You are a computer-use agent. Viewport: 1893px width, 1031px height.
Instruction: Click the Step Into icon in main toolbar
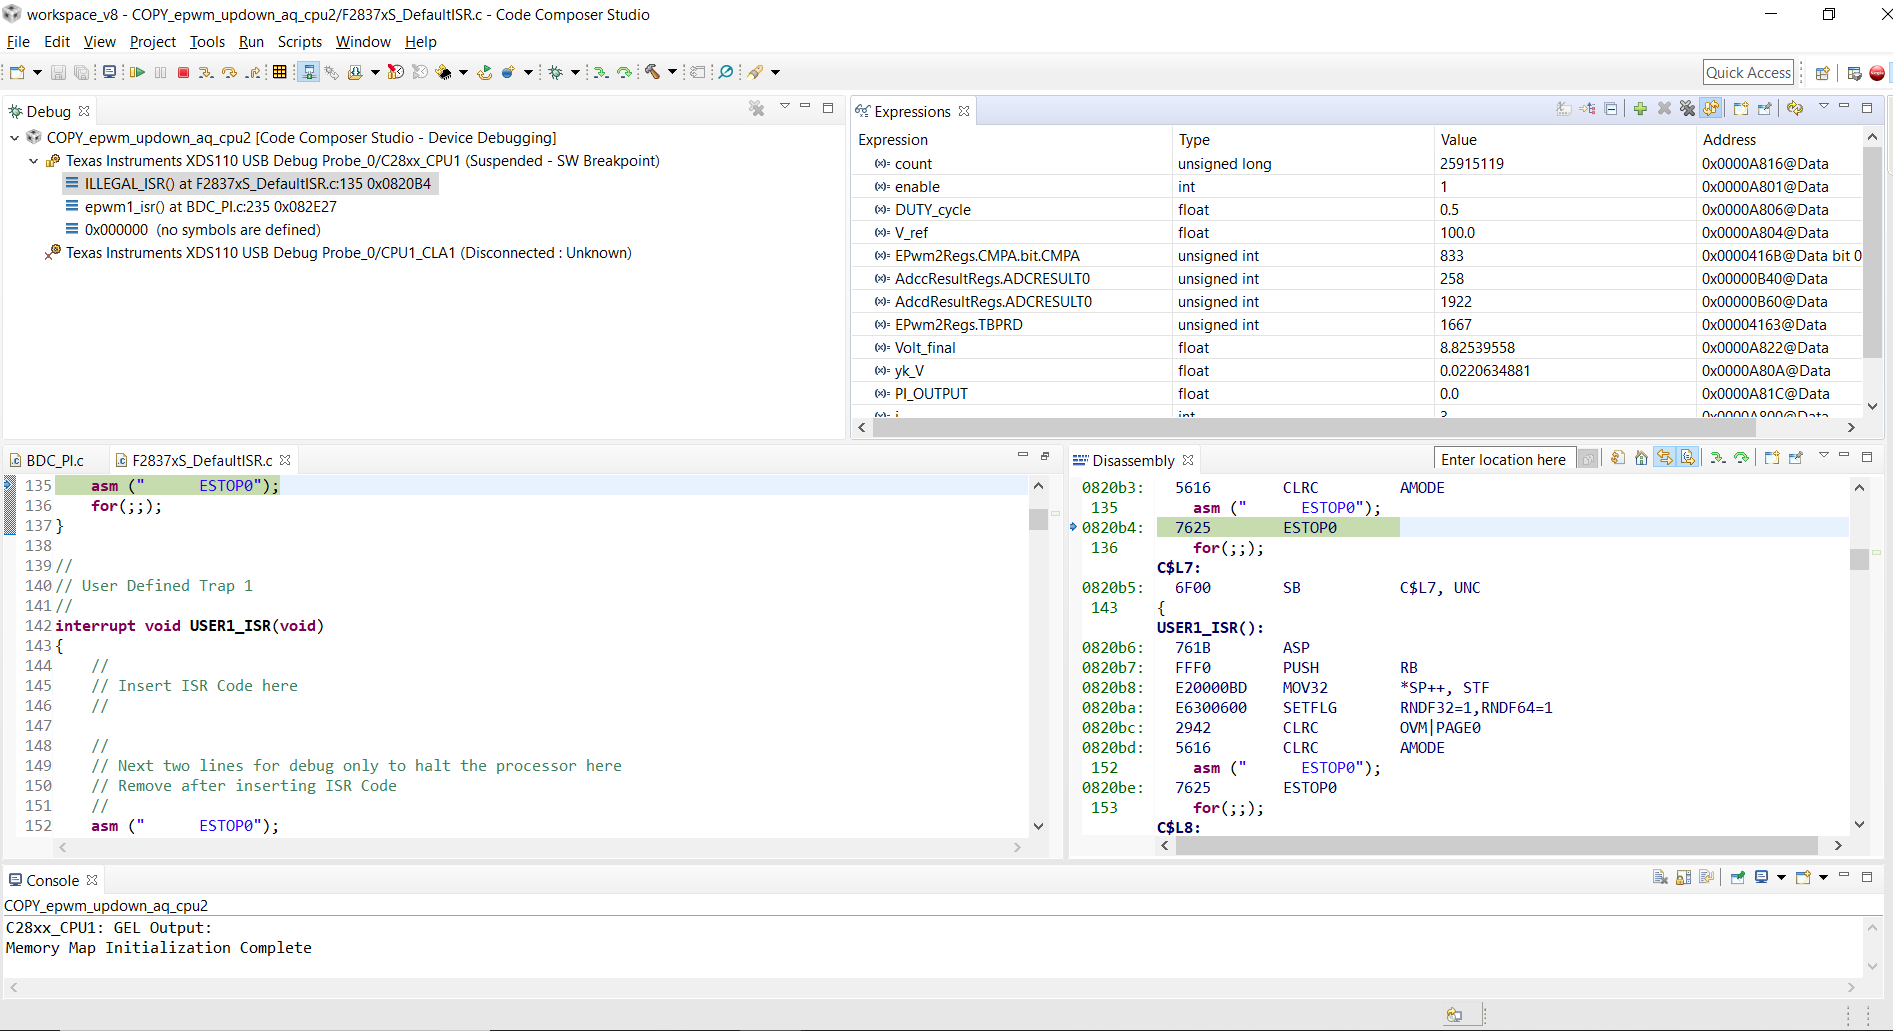pos(206,72)
